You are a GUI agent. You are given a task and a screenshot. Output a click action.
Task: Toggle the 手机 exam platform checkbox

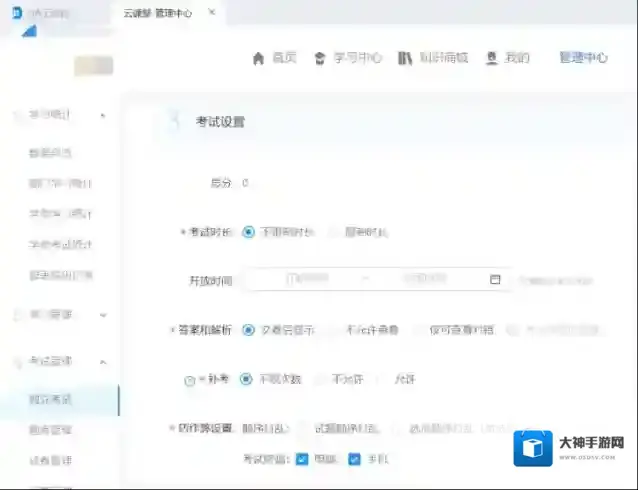click(x=354, y=459)
